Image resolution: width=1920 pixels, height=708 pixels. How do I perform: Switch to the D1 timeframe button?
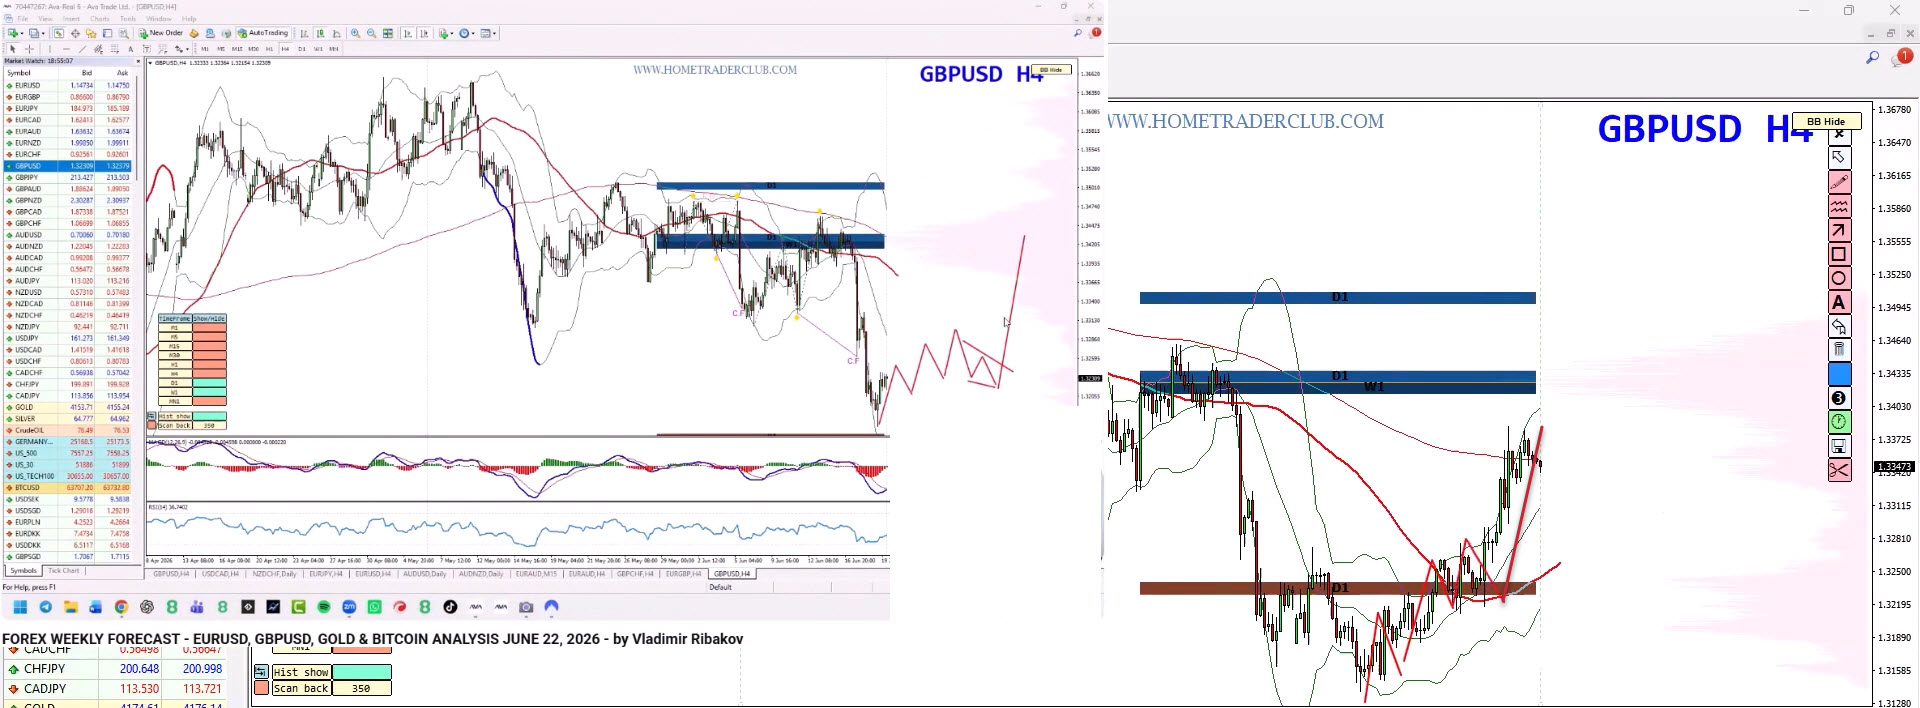tap(302, 49)
